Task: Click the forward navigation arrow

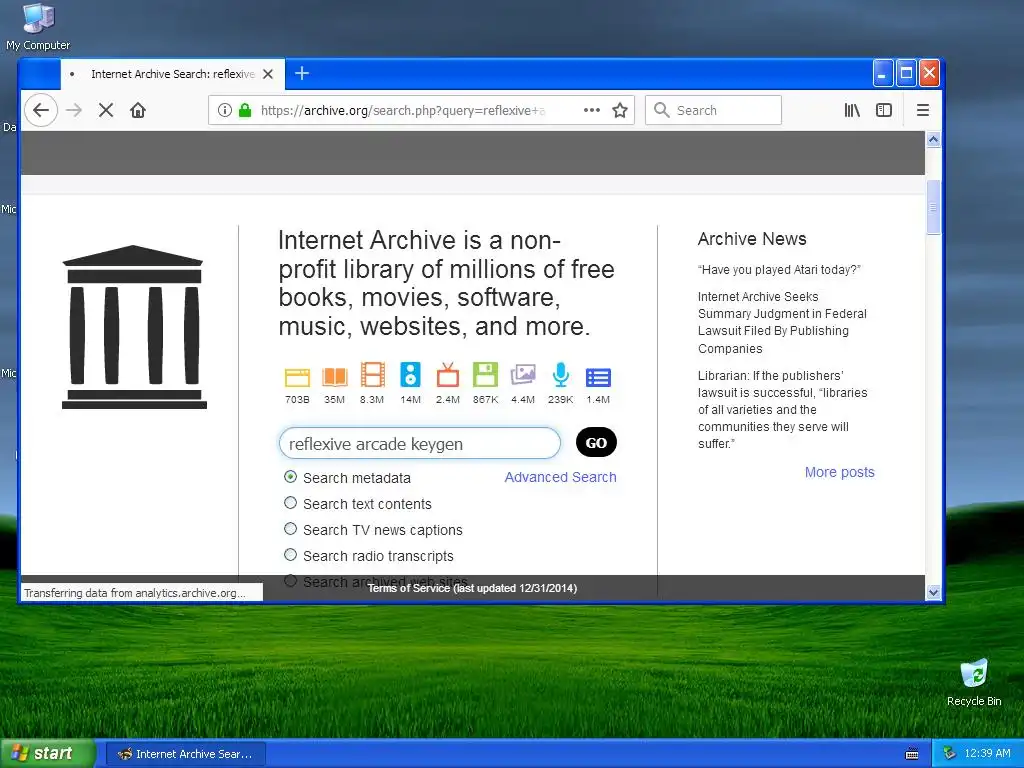Action: point(74,110)
